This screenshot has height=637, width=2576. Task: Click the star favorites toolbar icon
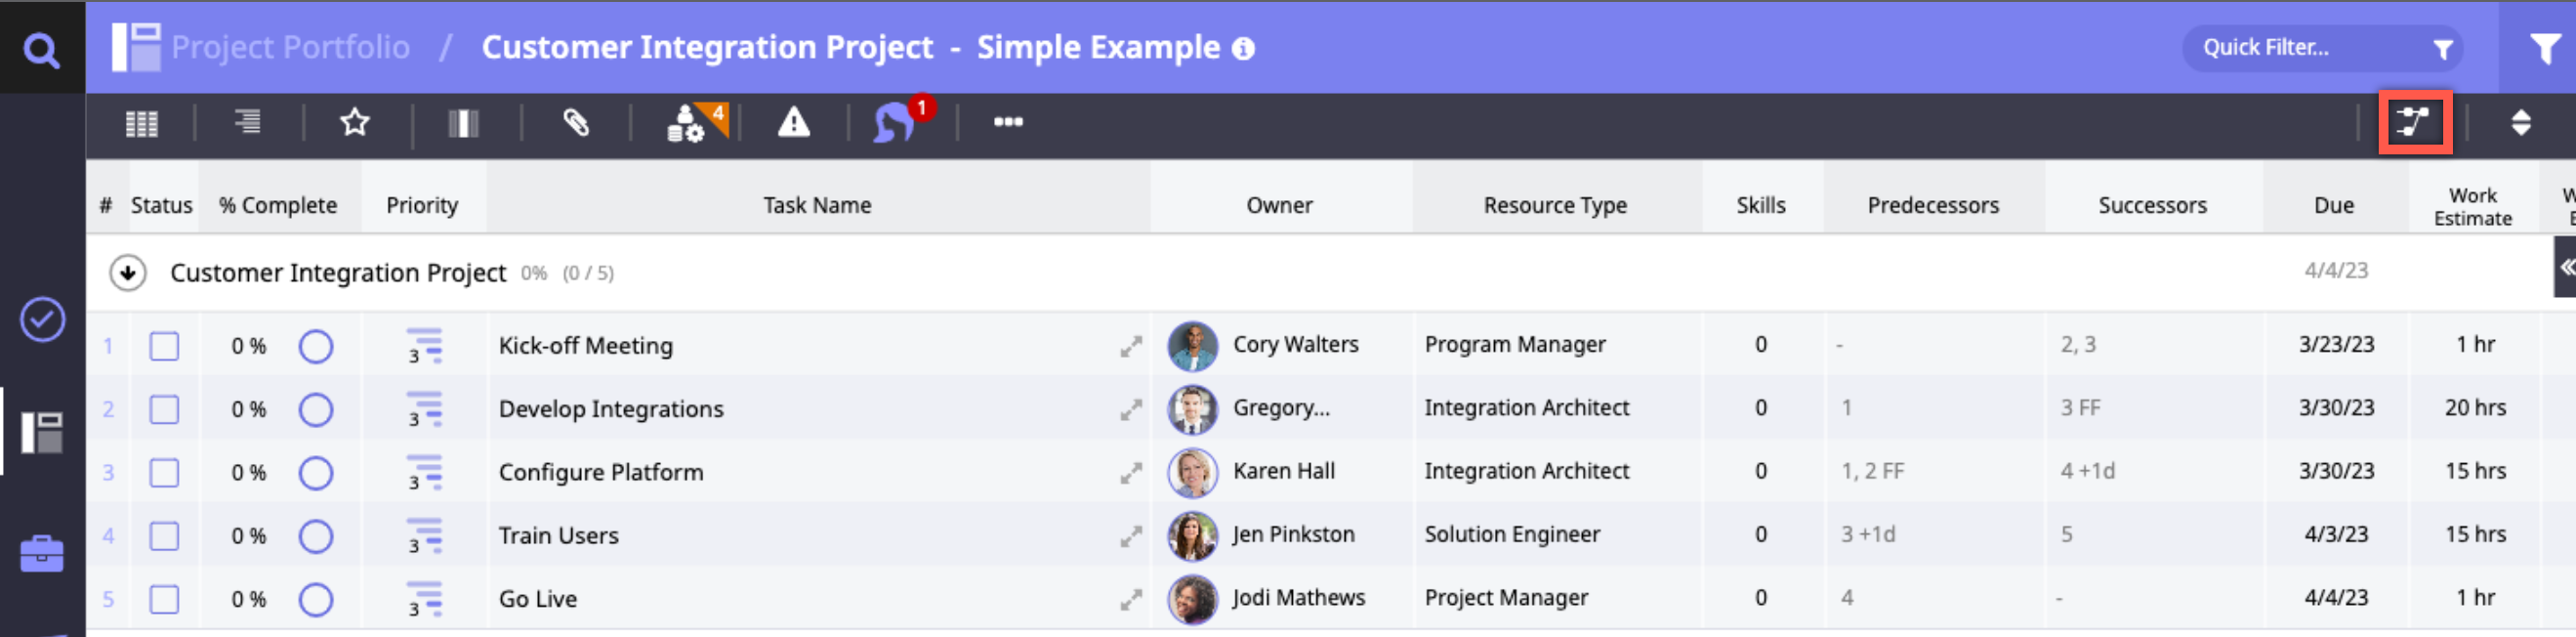click(x=355, y=122)
